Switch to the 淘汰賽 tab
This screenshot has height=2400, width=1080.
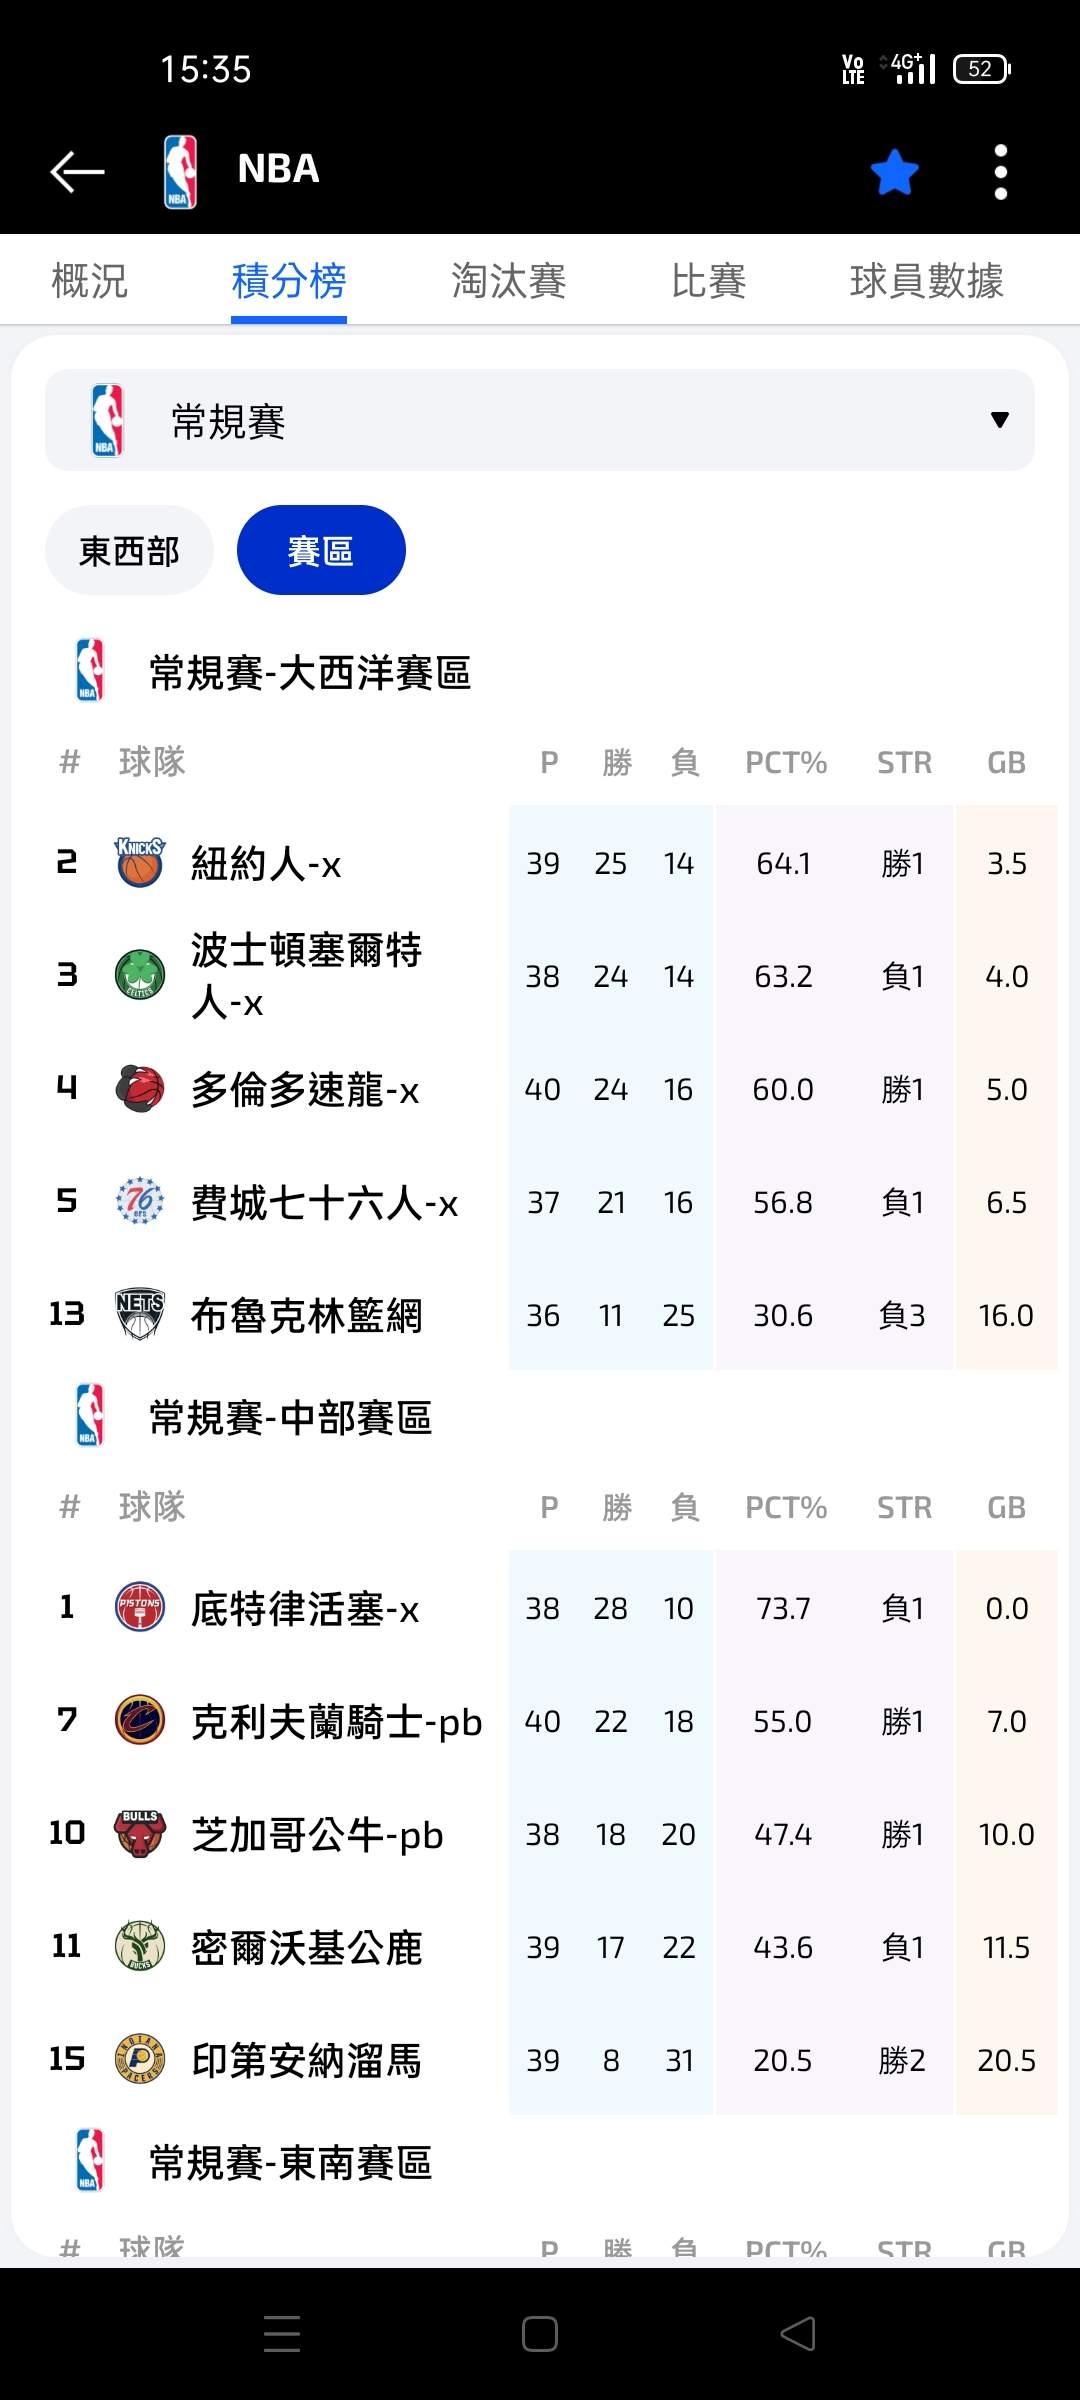508,281
